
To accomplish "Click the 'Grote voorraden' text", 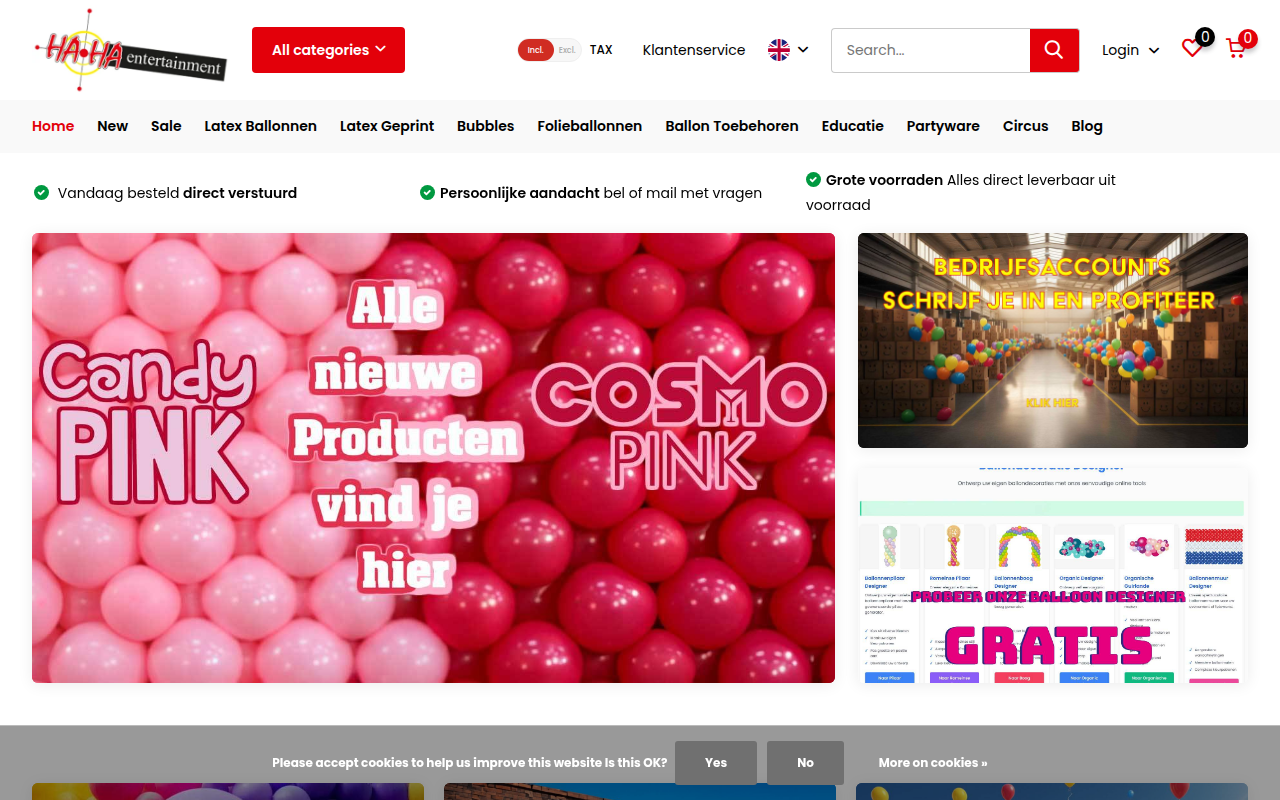I will point(884,180).
